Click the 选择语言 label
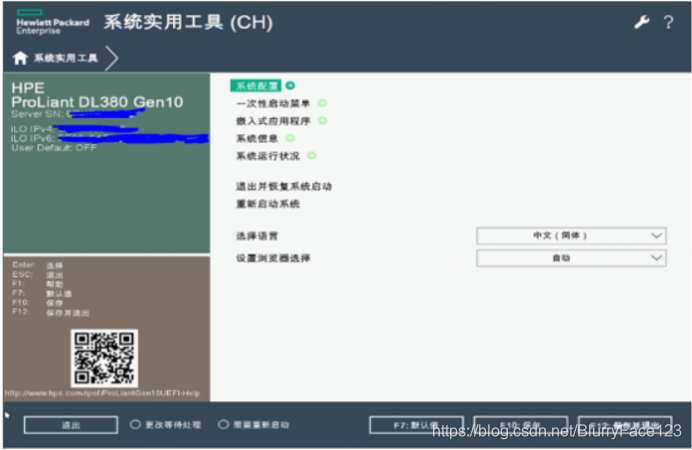Screen dimensions: 692x450 pyautogui.click(x=257, y=236)
